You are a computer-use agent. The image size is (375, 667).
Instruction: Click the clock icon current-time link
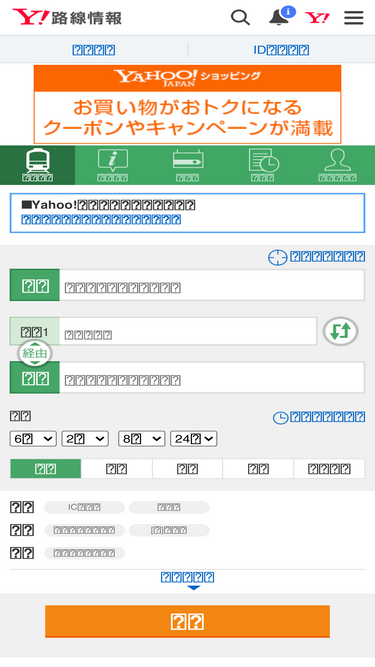[x=319, y=417]
